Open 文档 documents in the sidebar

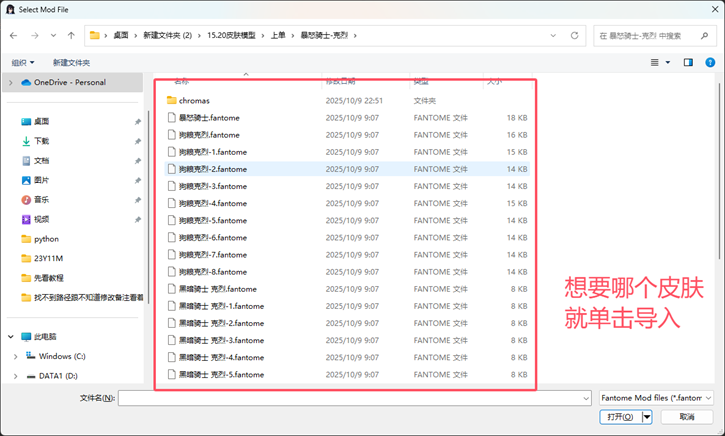tap(41, 161)
